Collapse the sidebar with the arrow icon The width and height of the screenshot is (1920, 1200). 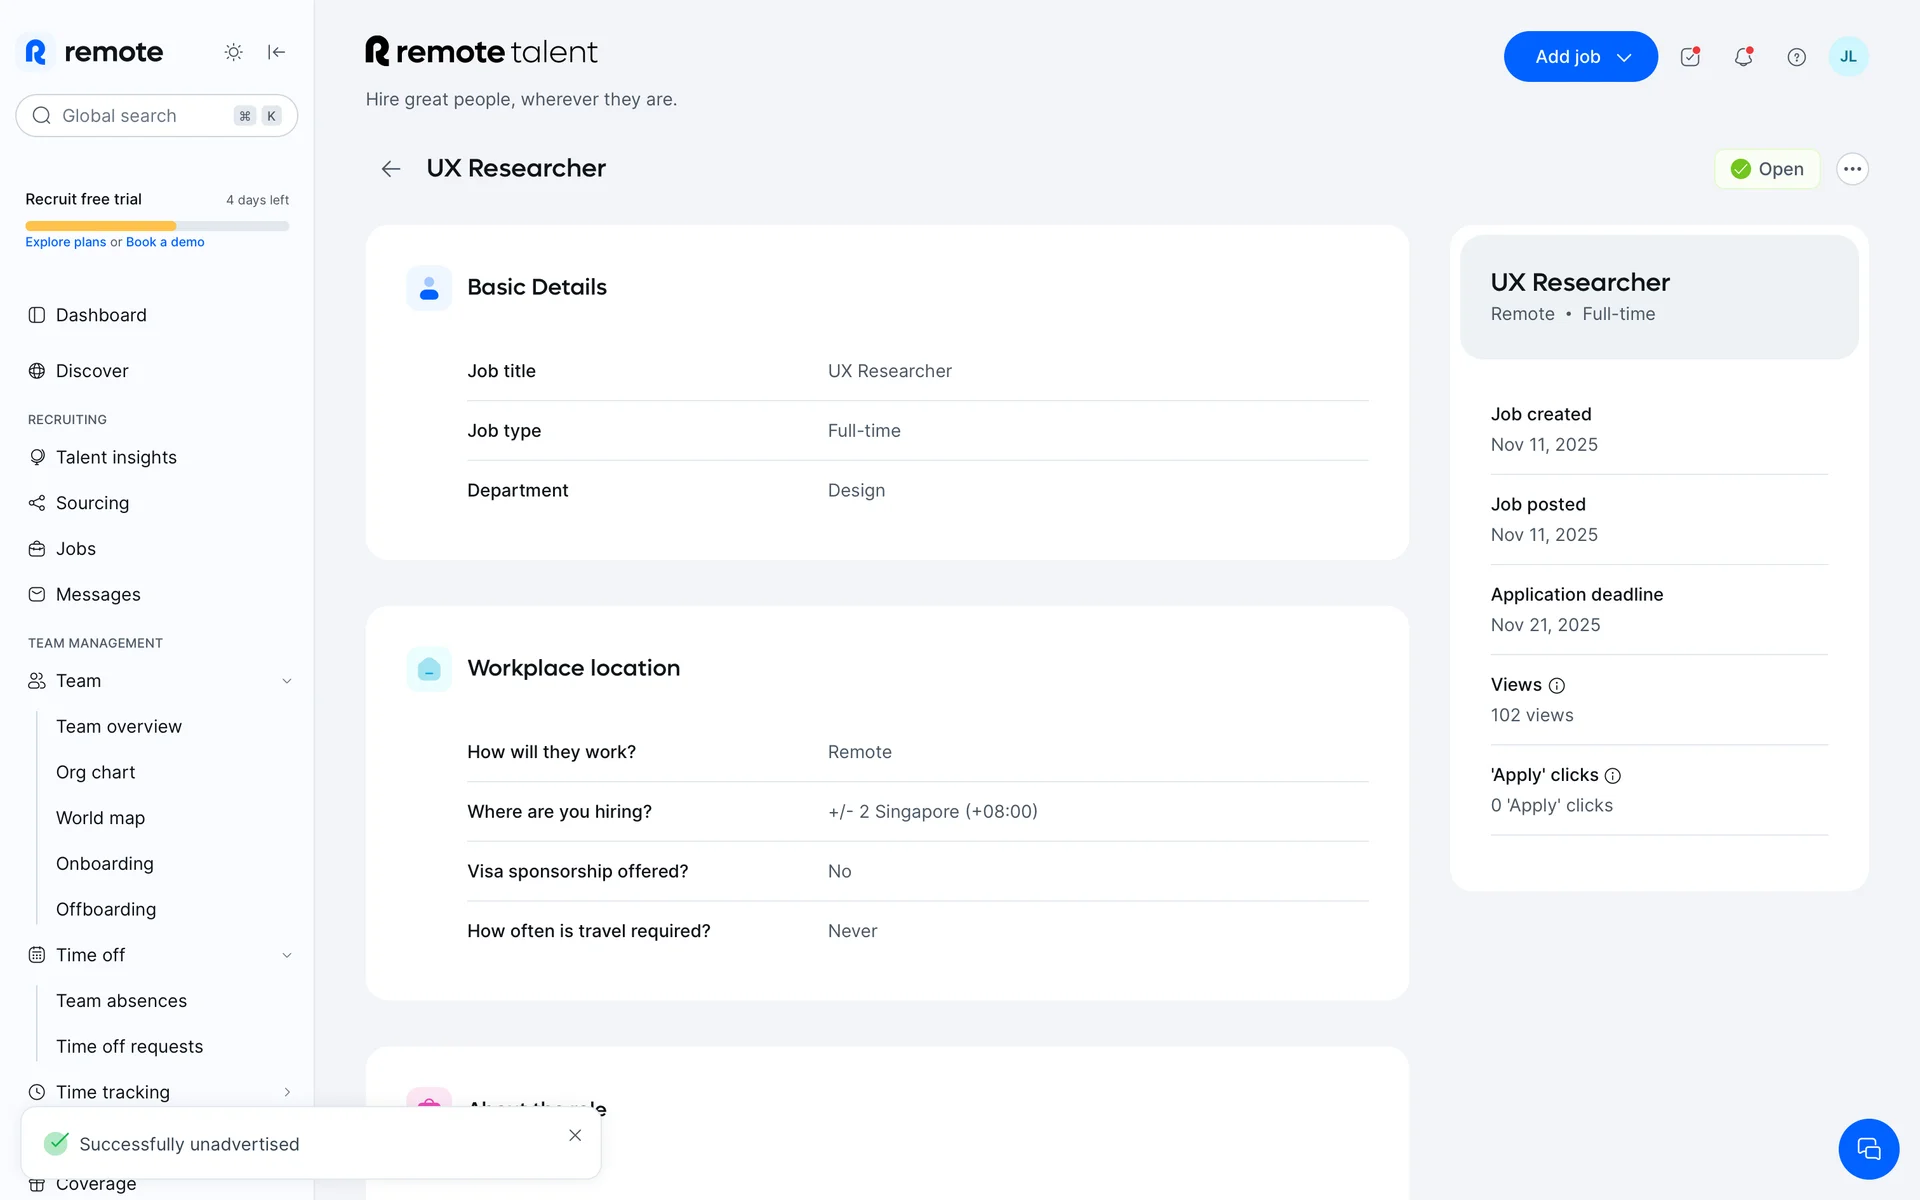pos(277,52)
